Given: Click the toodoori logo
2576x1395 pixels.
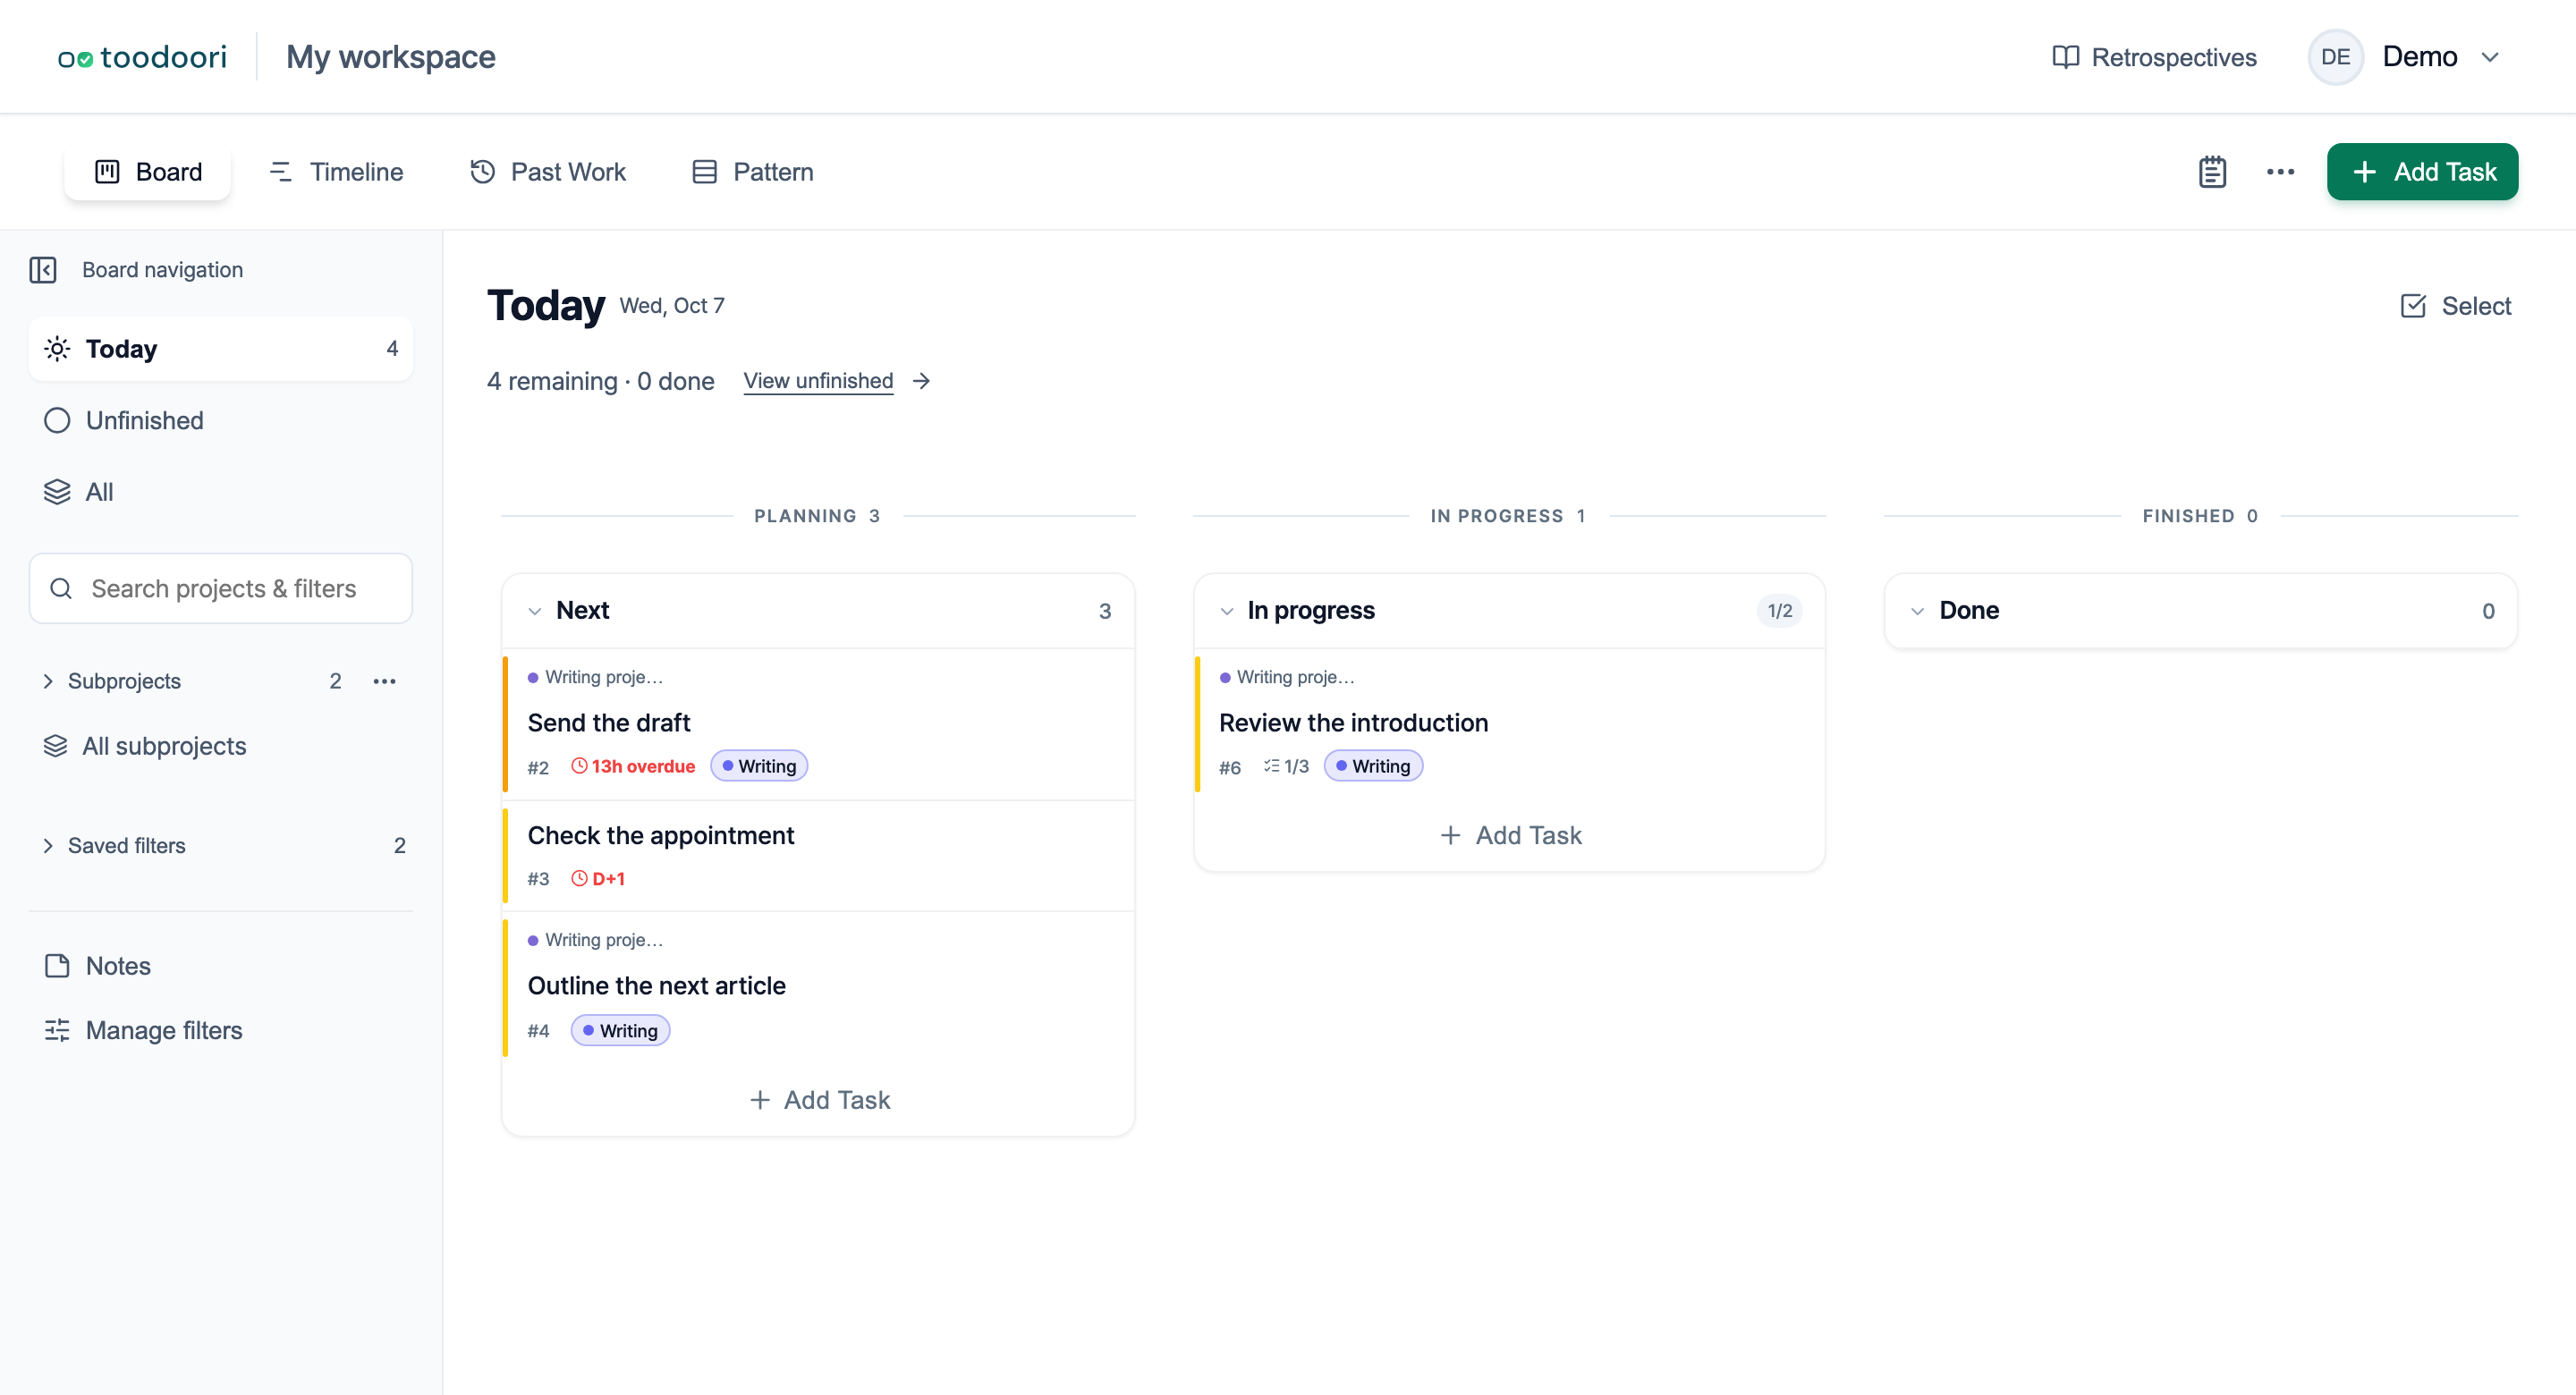Looking at the screenshot, I should pyautogui.click(x=142, y=57).
